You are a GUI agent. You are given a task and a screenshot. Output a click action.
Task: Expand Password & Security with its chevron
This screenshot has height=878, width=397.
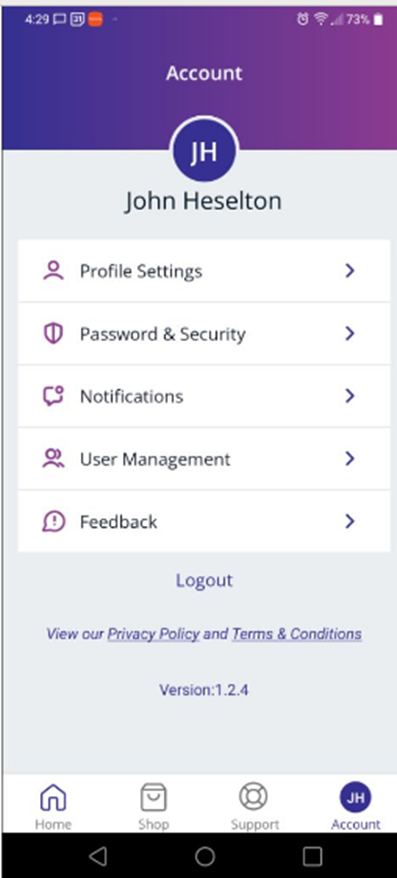tap(350, 334)
